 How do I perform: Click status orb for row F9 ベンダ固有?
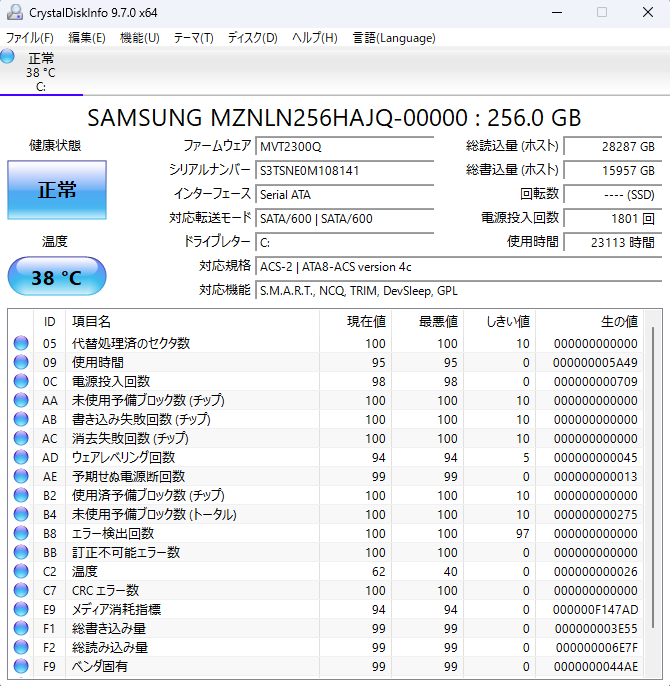click(21, 666)
